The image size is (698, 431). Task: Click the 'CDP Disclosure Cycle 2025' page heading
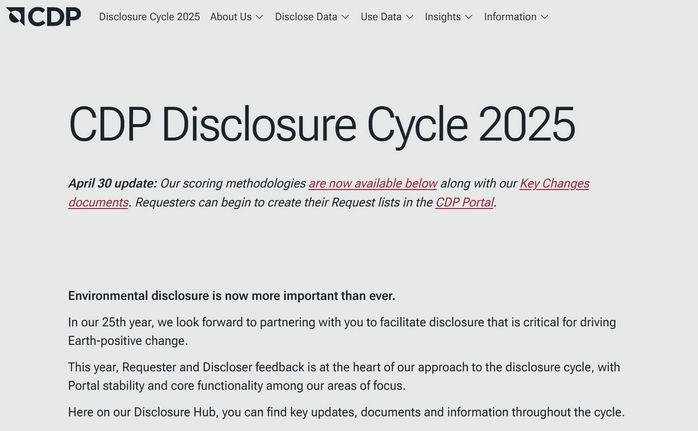click(x=322, y=125)
